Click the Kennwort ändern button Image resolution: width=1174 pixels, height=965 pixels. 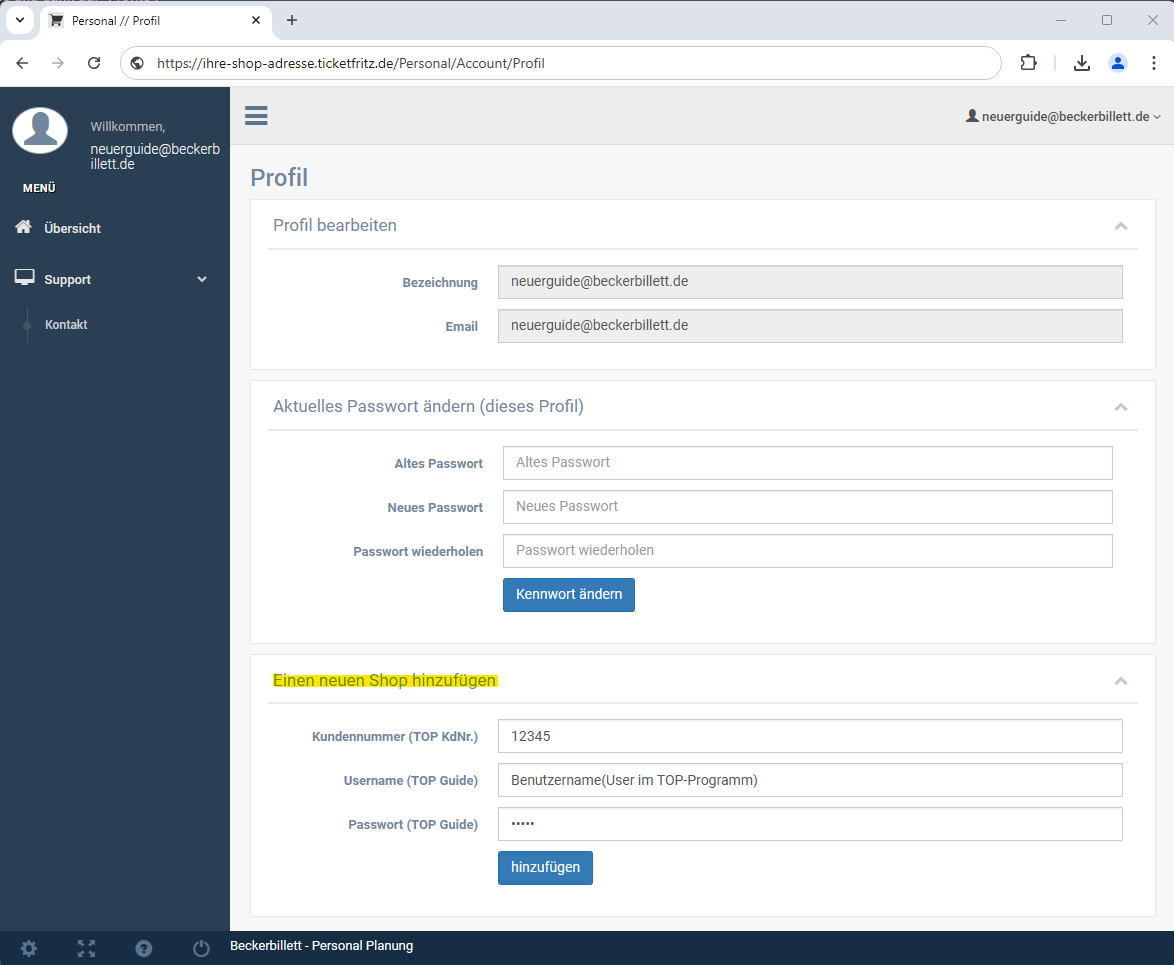point(568,594)
